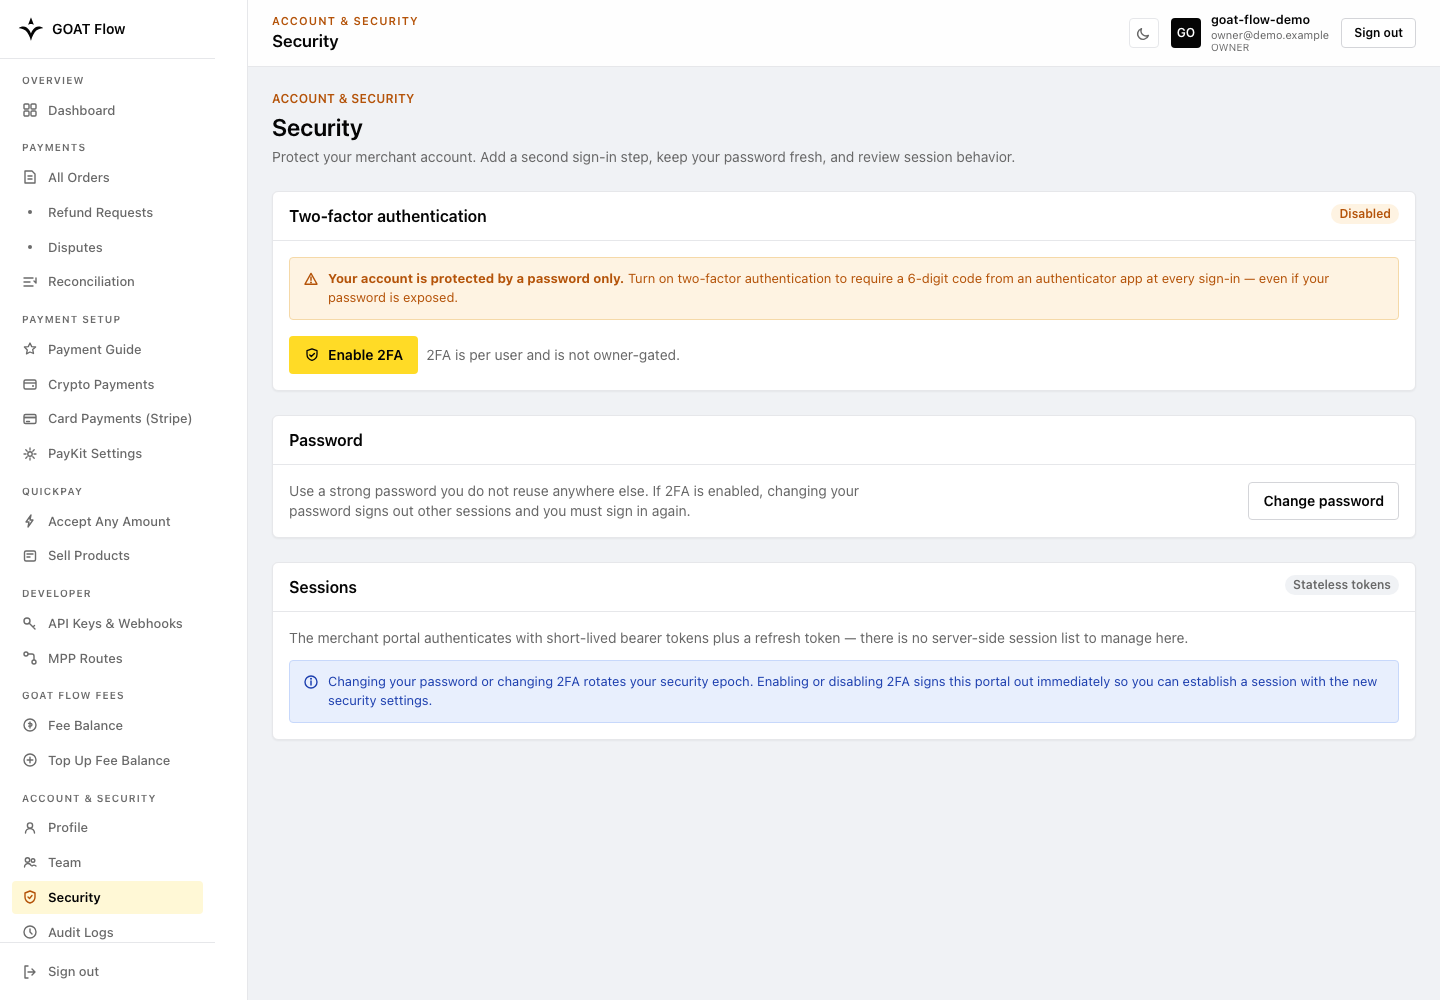Screen dimensions: 1440x1000
Task: Click the Crypto Payments wallet icon
Action: (30, 384)
